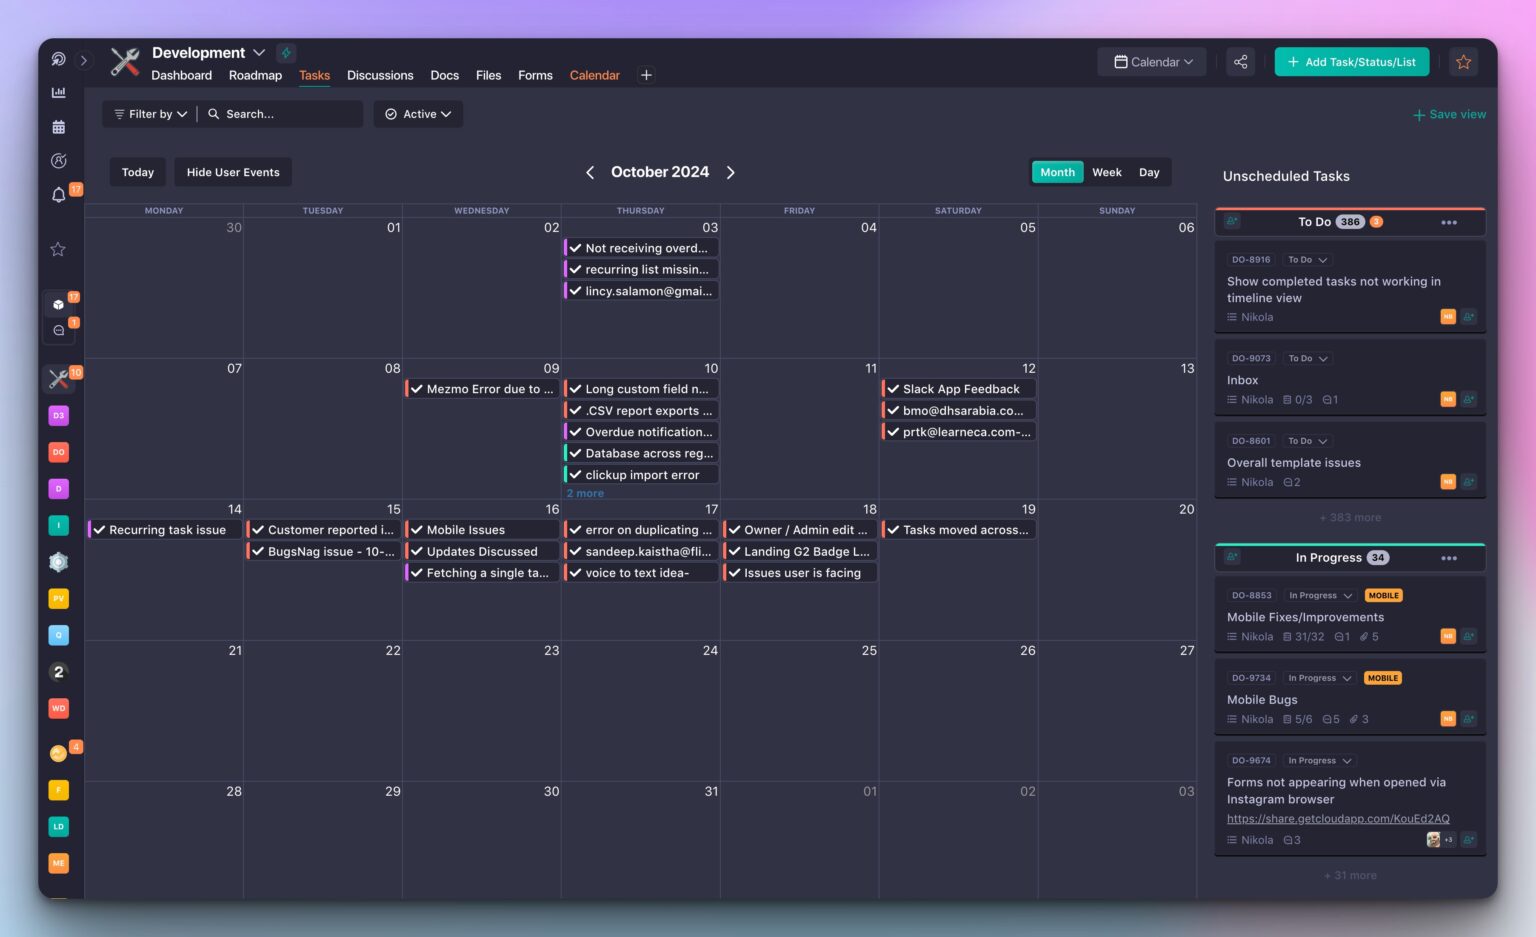Go to previous month arrow

[590, 172]
